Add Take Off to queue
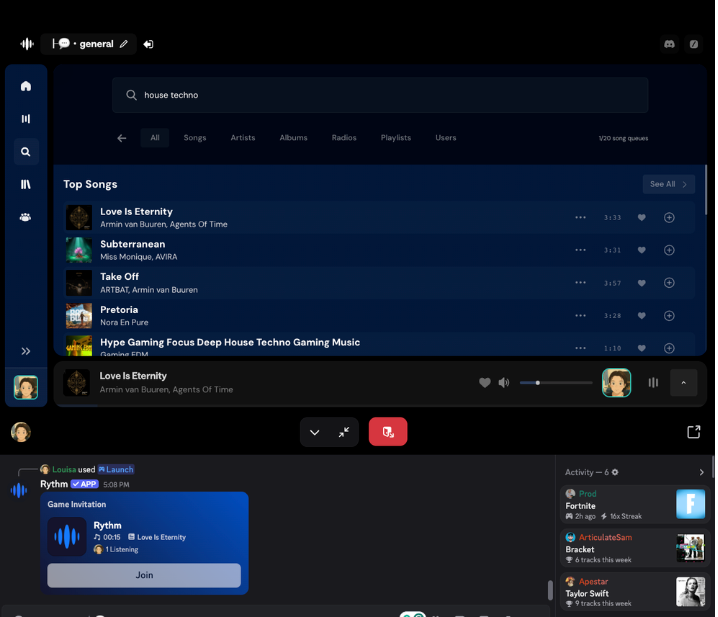 coord(669,283)
